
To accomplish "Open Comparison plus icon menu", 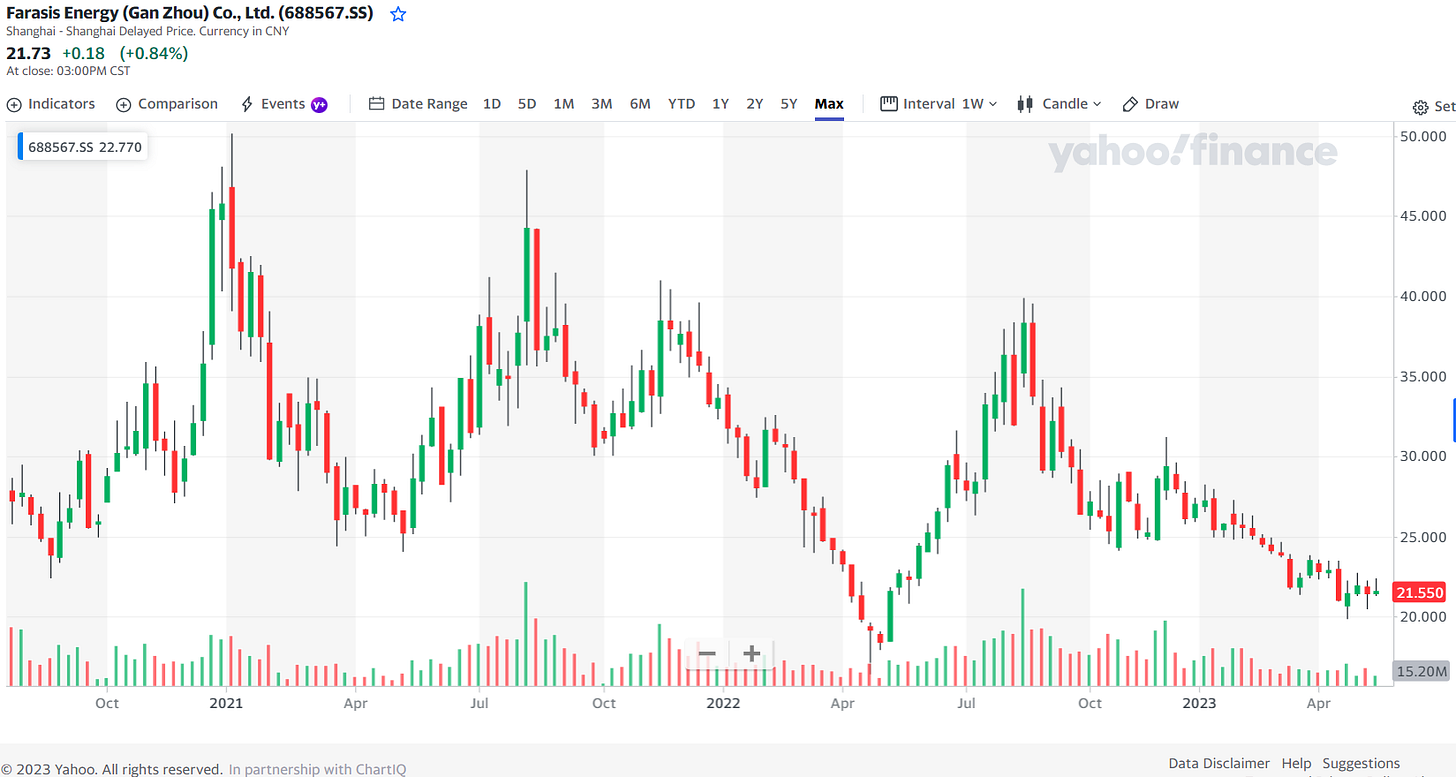I will pos(123,105).
